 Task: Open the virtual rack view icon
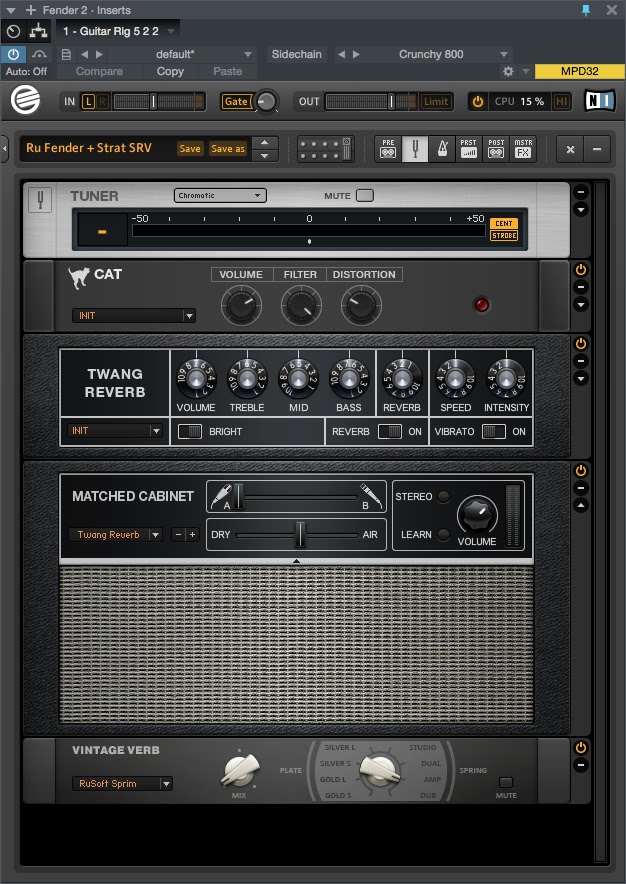pos(325,149)
